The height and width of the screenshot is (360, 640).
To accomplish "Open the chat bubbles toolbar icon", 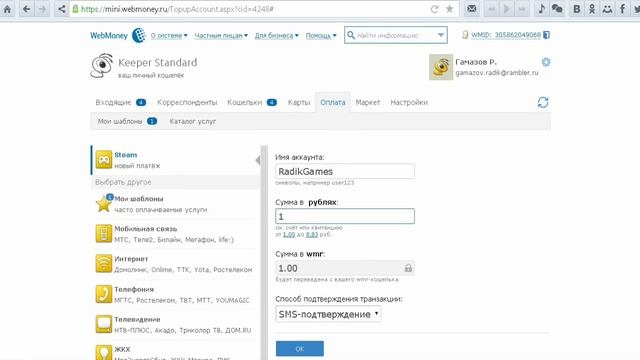I will pos(557,9).
